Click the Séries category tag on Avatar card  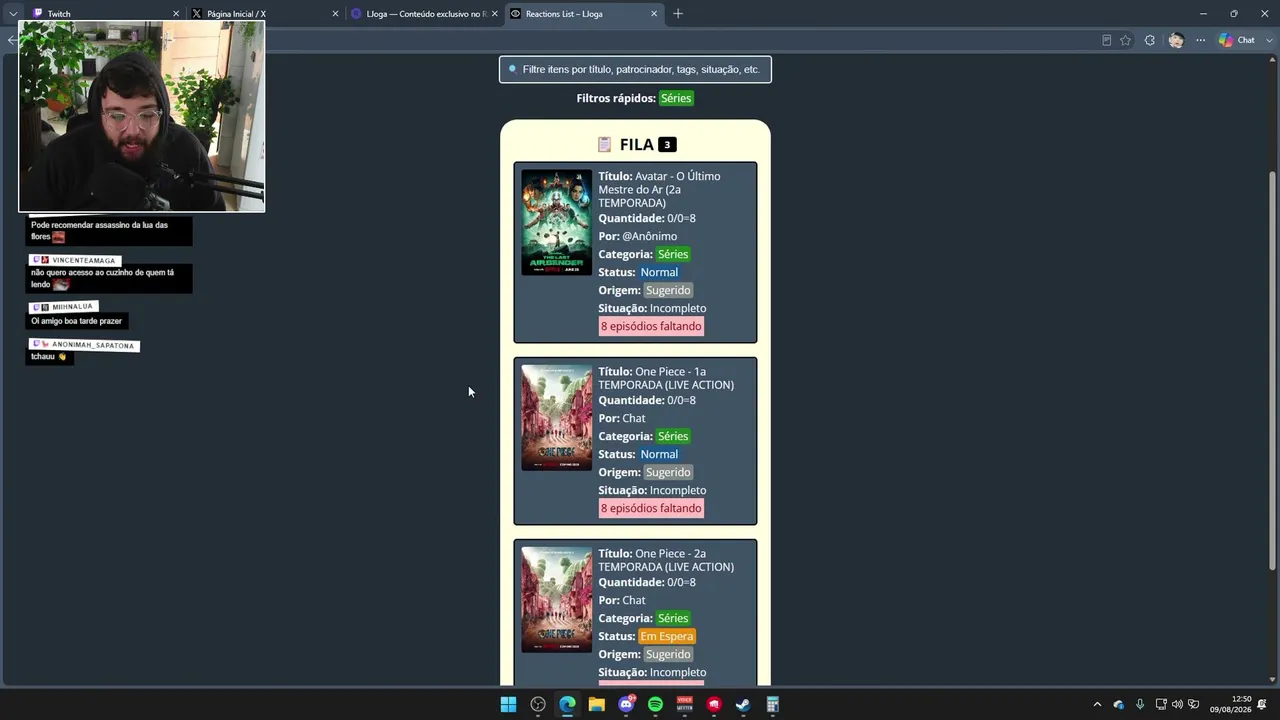pyautogui.click(x=673, y=254)
